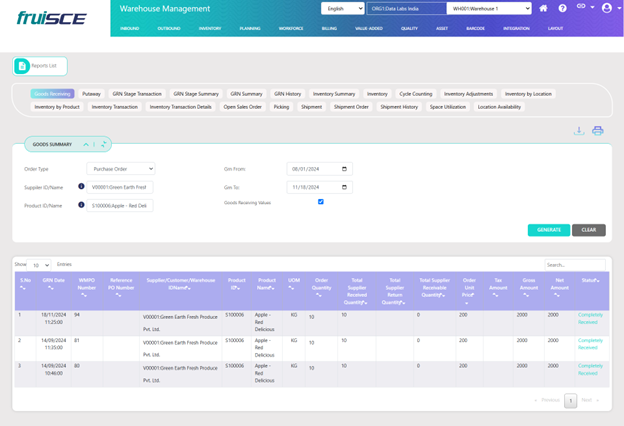The height and width of the screenshot is (426, 624).
Task: Open the Help question mark icon
Action: pos(562,8)
